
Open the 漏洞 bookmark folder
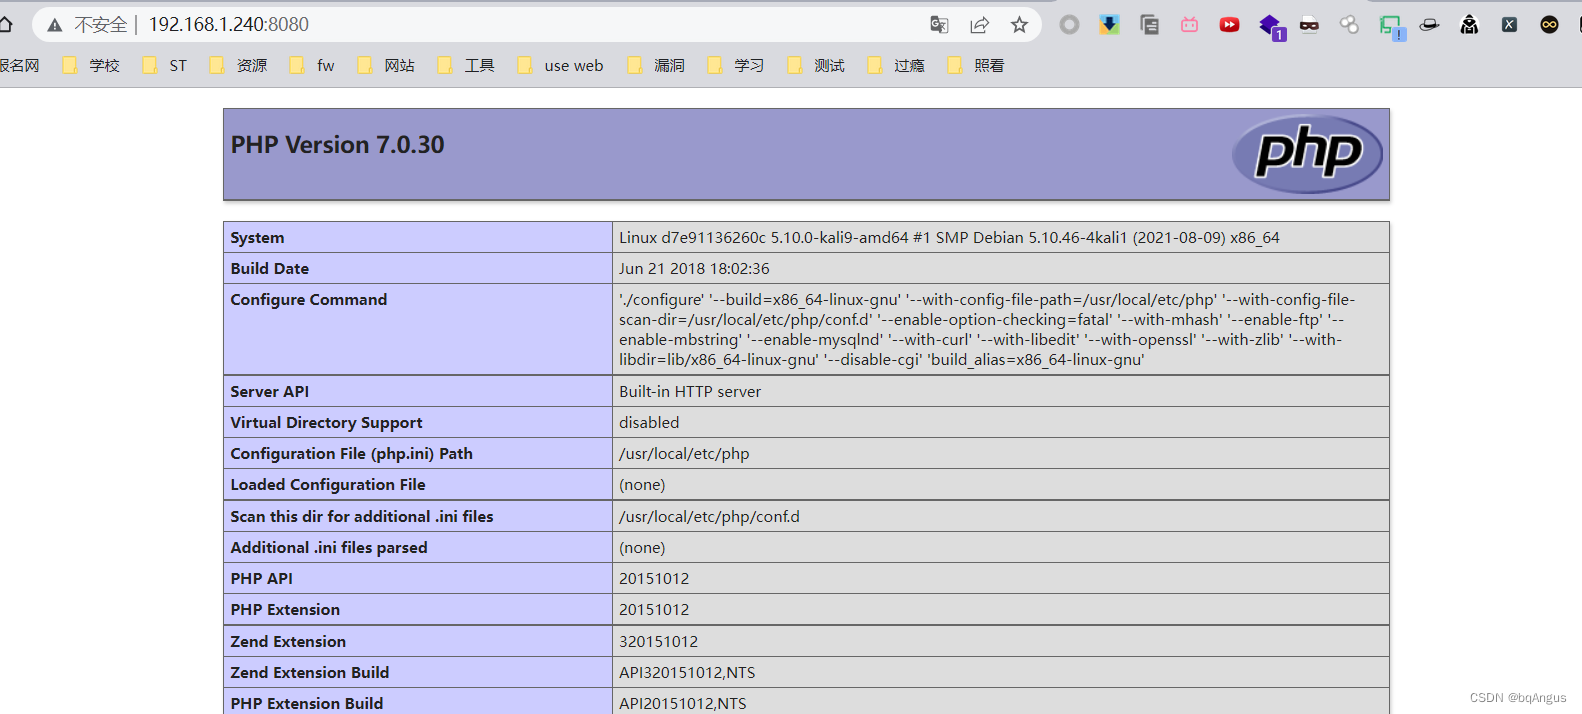tap(656, 65)
